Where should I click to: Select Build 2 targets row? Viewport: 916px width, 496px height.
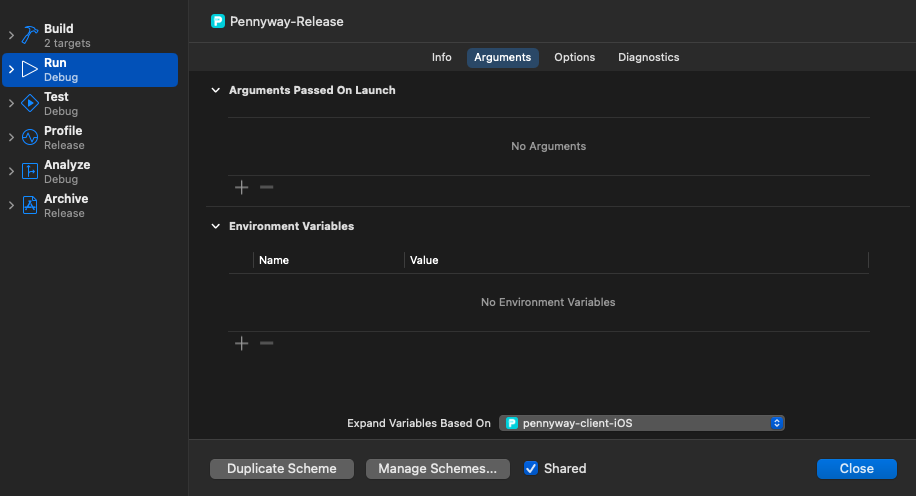pos(90,36)
